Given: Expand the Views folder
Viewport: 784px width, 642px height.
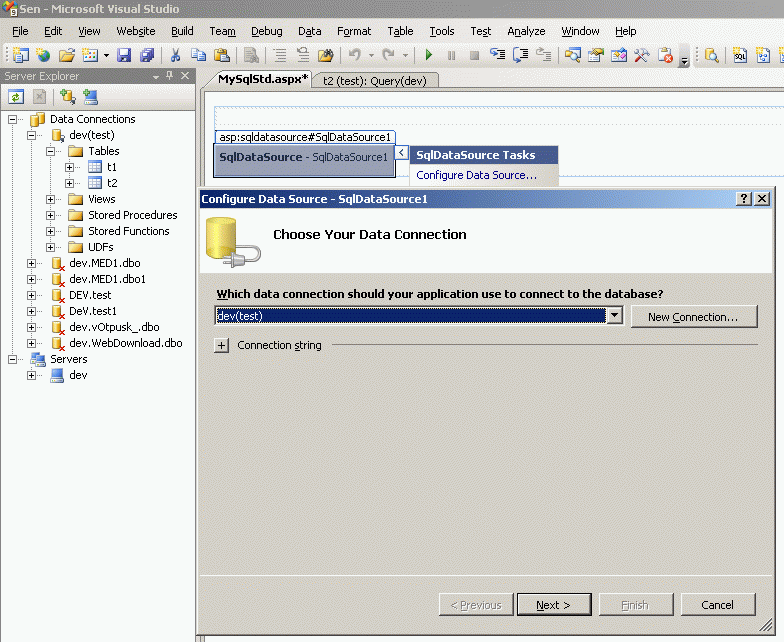Looking at the screenshot, I should pos(50,199).
